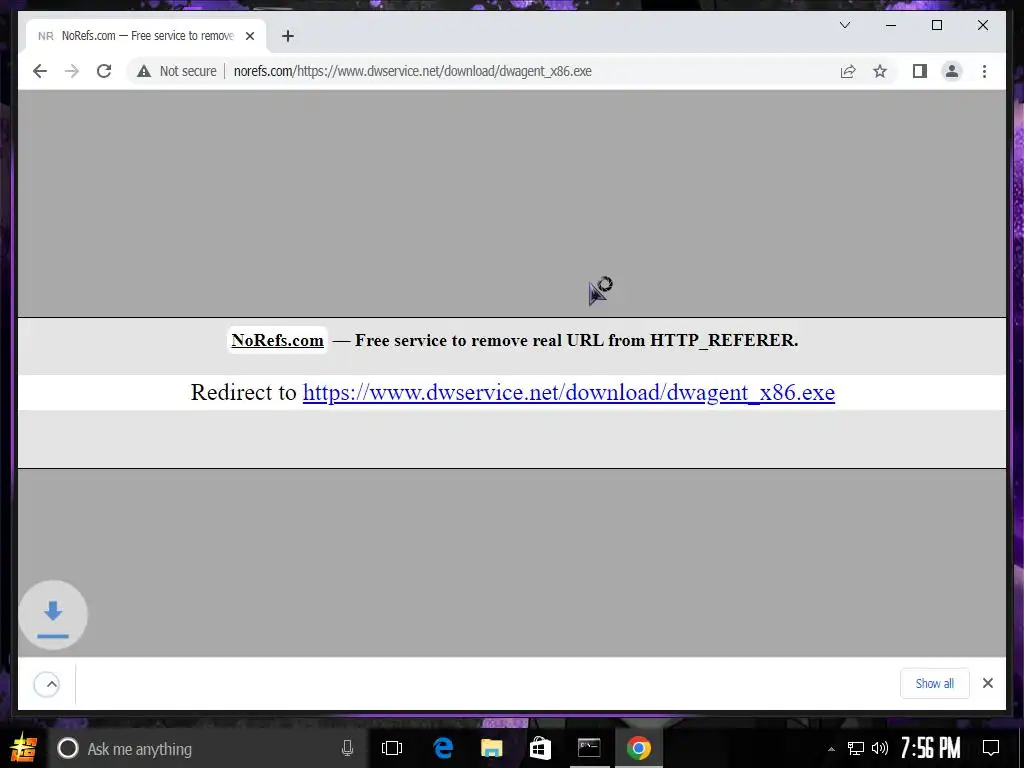Image resolution: width=1024 pixels, height=768 pixels.
Task: Open the dwagent_x86.exe redirect link
Action: [x=568, y=392]
